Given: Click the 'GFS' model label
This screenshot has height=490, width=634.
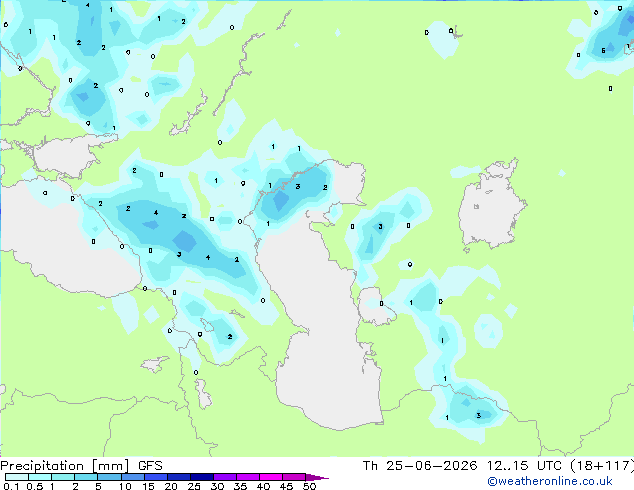Looking at the screenshot, I should click(x=150, y=466).
